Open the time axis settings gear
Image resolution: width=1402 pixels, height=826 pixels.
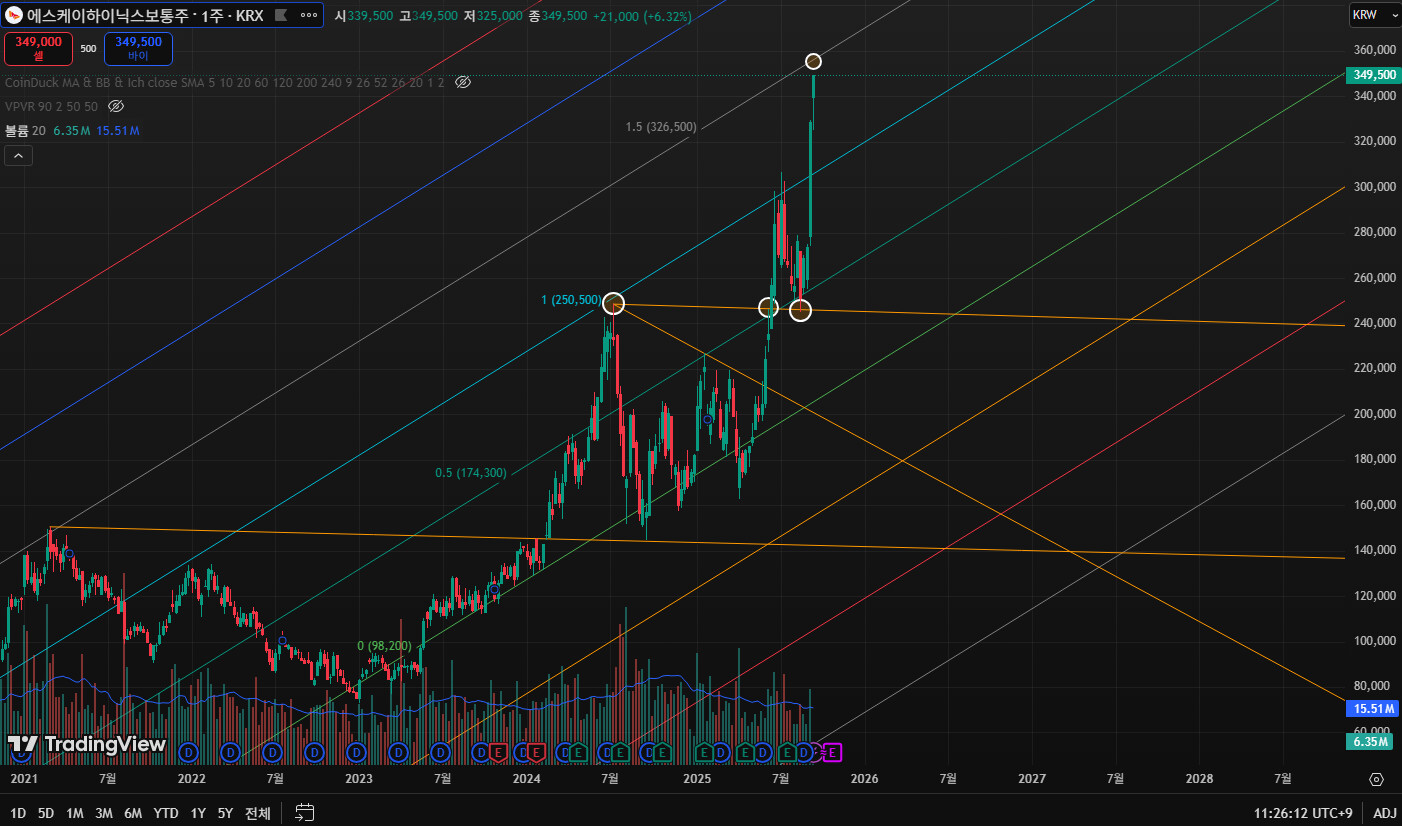(1376, 779)
